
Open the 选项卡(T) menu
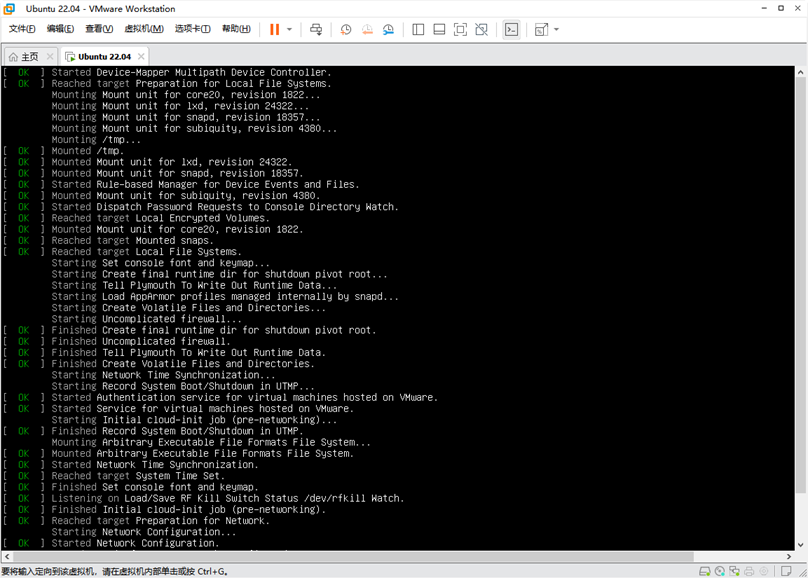(192, 29)
